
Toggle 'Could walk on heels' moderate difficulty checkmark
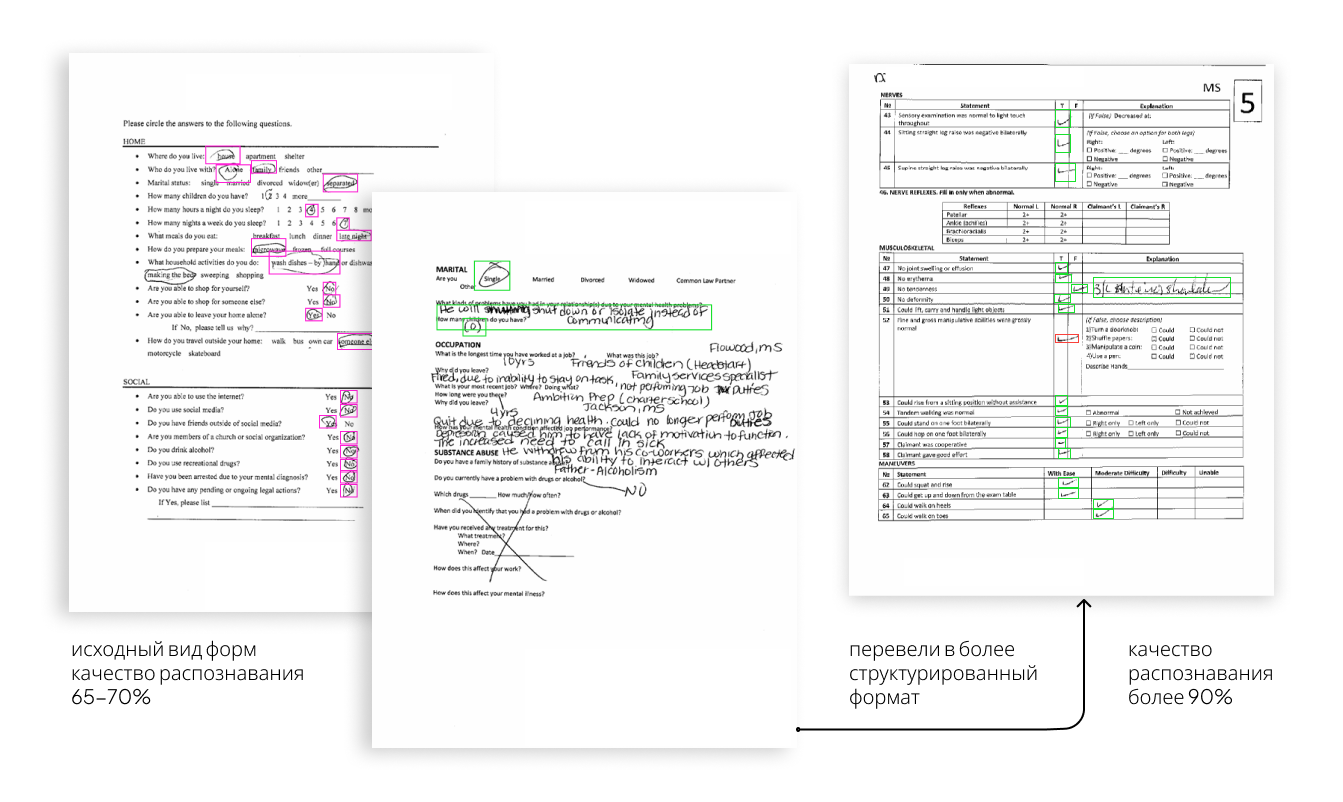[1103, 505]
